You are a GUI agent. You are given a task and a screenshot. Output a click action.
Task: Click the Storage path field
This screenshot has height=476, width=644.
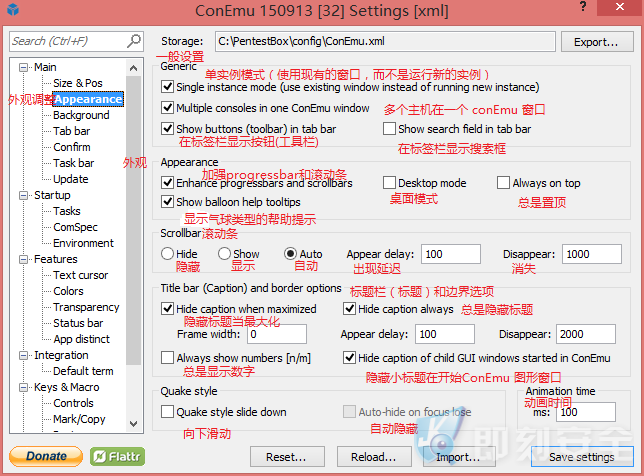pos(385,41)
